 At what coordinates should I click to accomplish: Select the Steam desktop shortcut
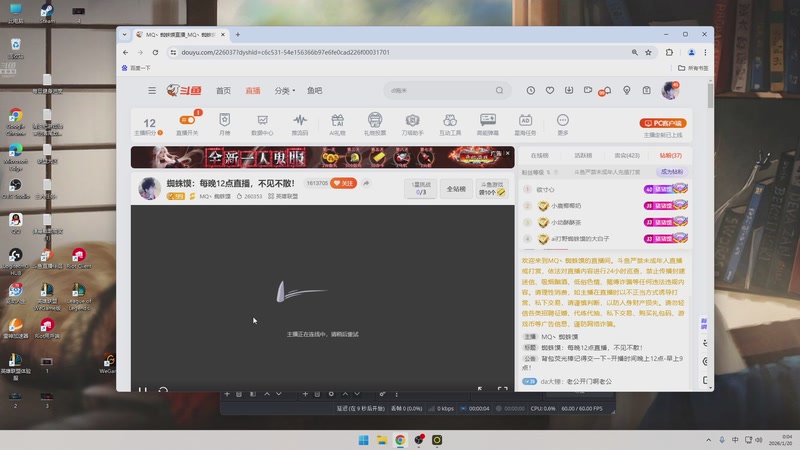coord(47,13)
